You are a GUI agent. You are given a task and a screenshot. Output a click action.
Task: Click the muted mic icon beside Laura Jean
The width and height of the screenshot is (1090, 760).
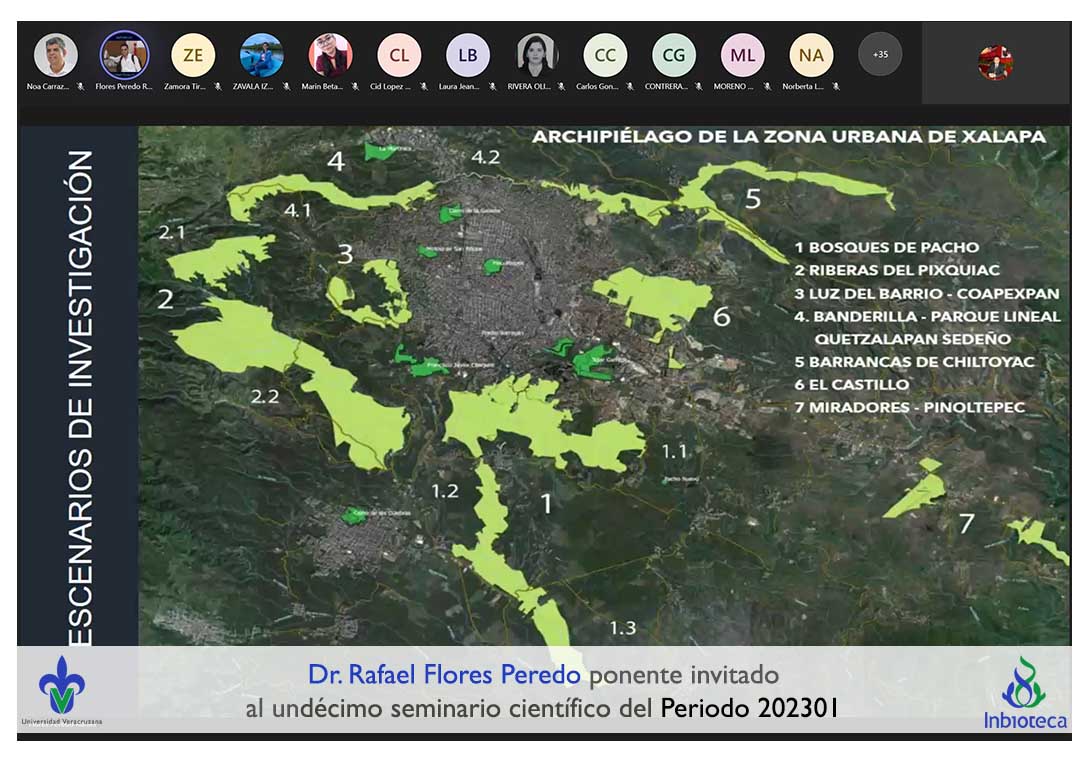pyautogui.click(x=492, y=87)
